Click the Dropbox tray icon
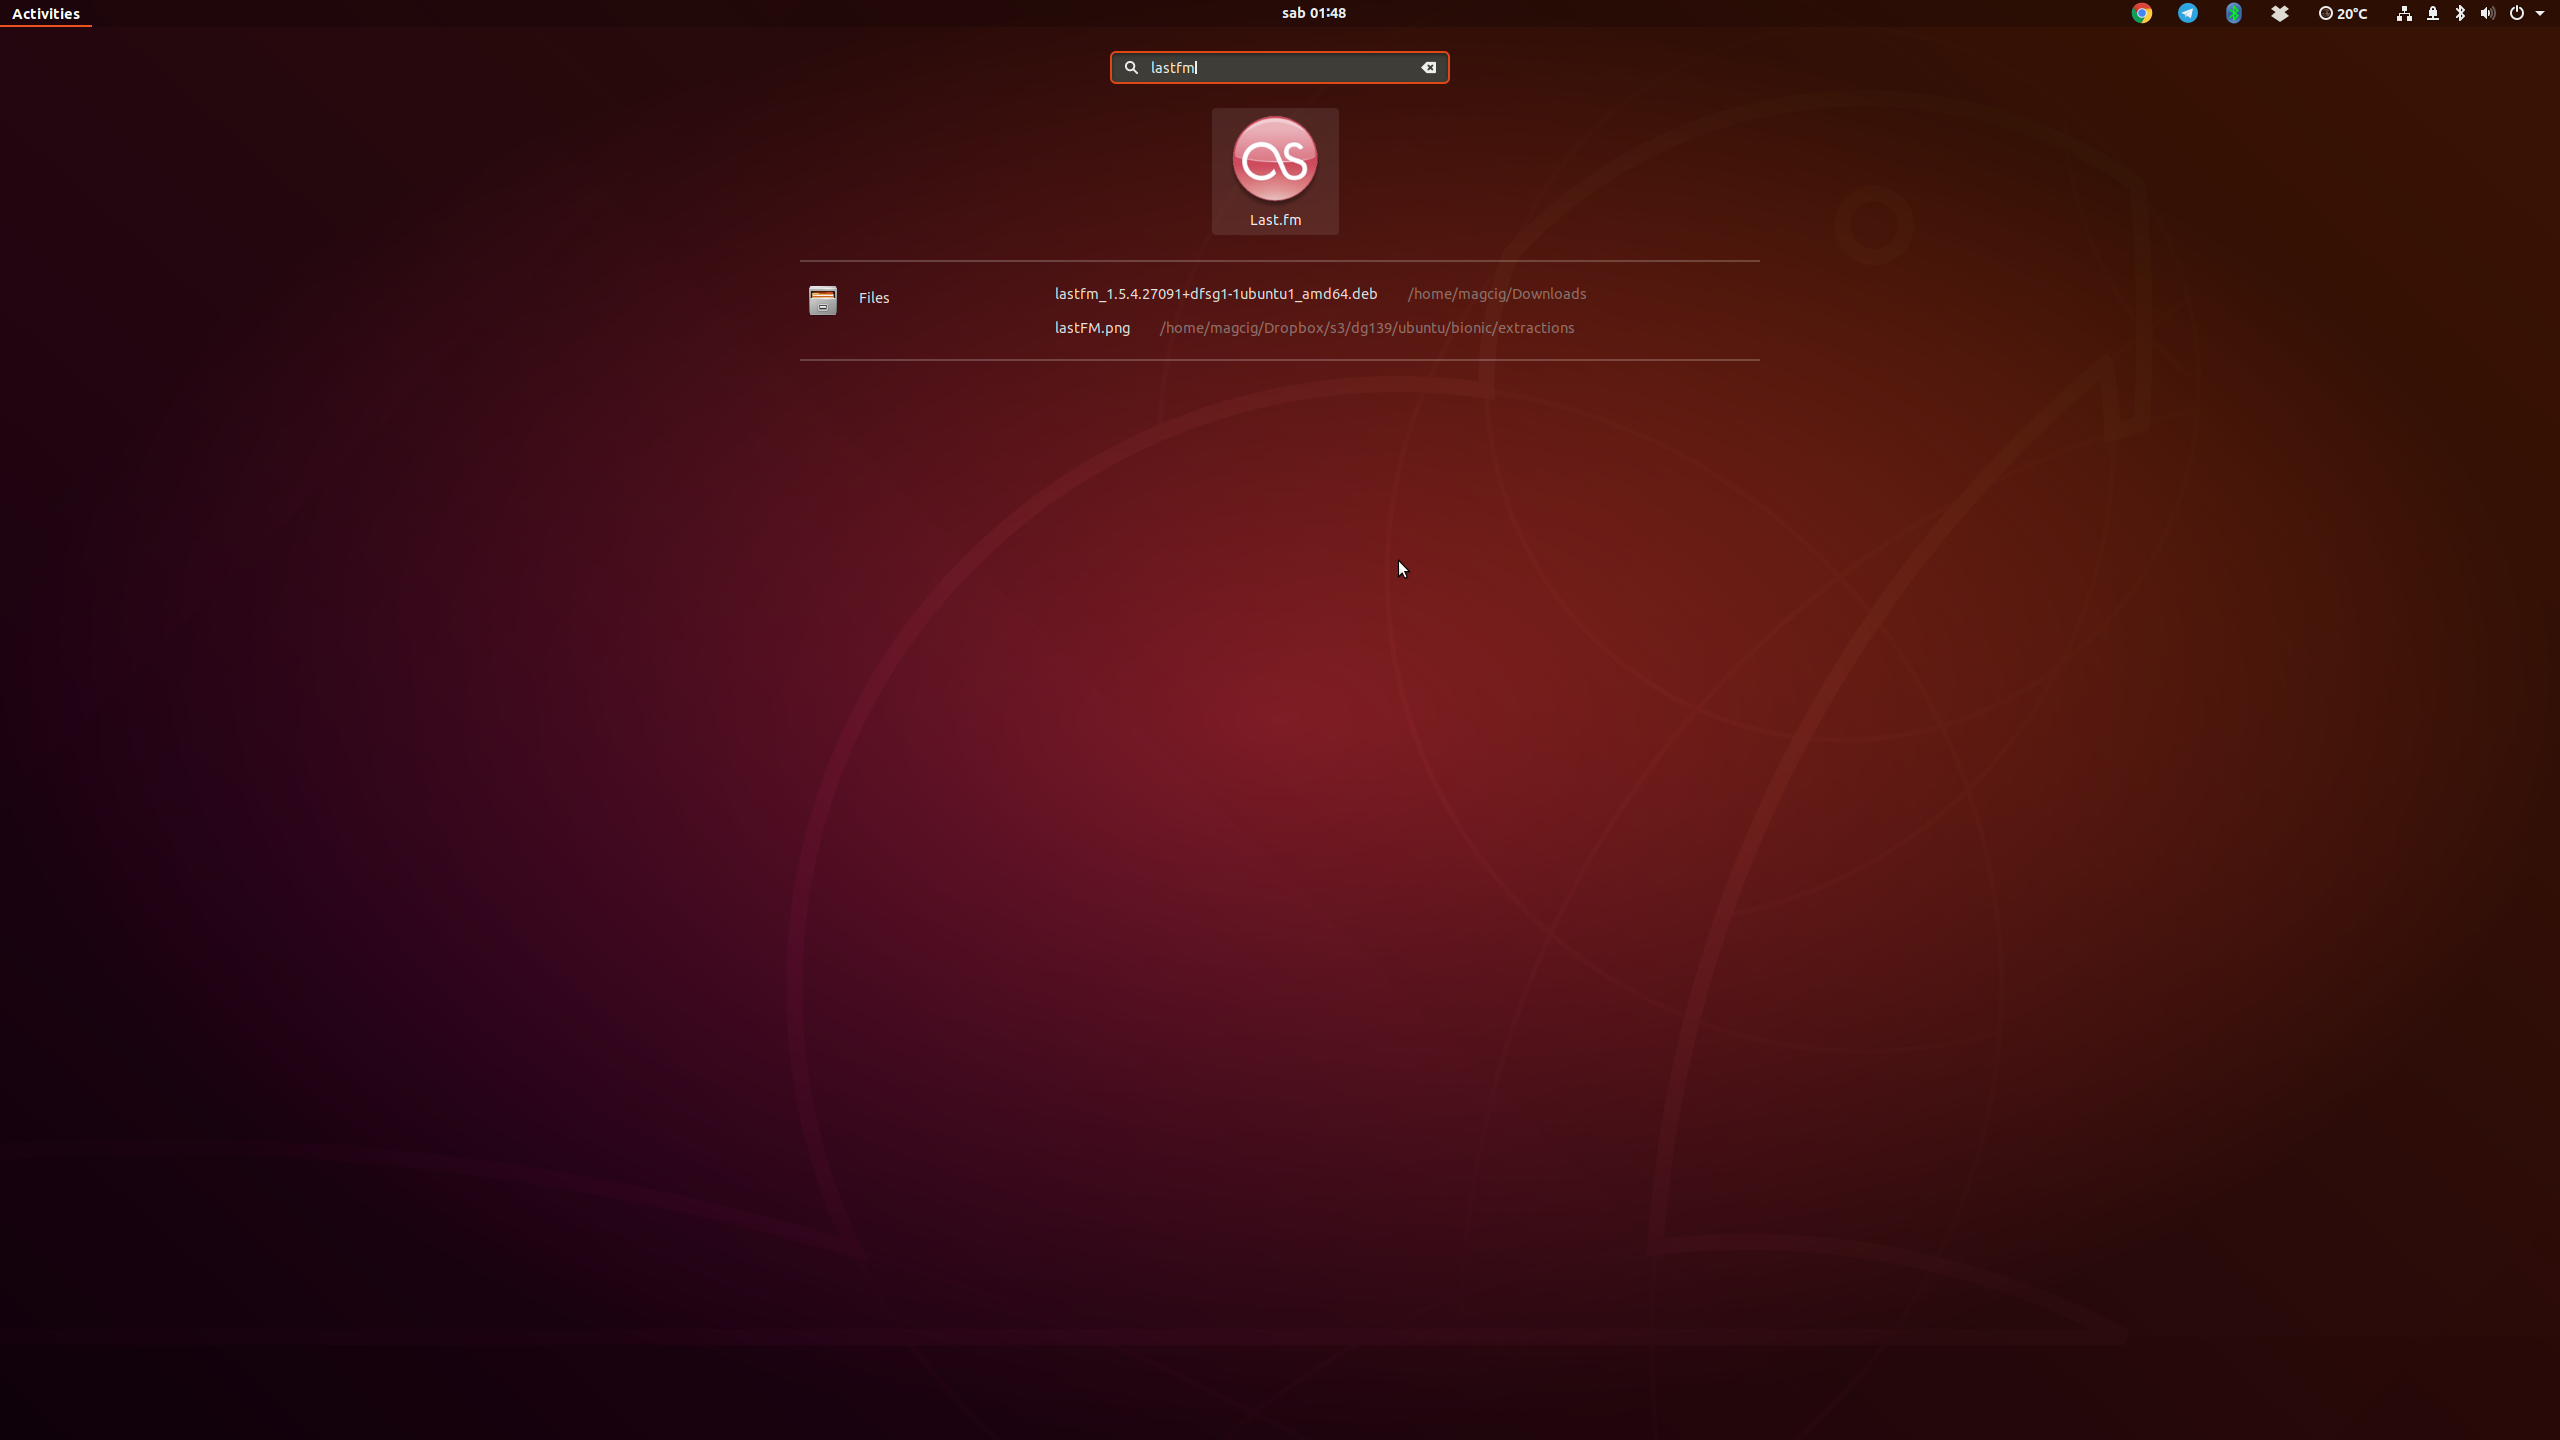 coord(2280,13)
